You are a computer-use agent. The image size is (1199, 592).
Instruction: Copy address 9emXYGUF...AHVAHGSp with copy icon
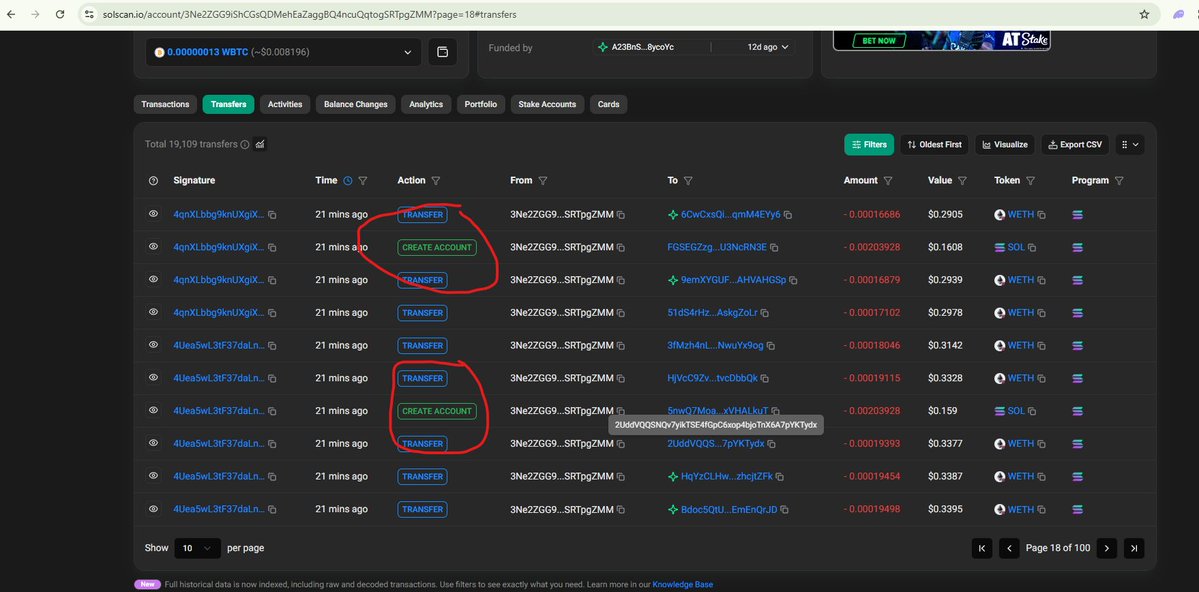[x=793, y=281]
